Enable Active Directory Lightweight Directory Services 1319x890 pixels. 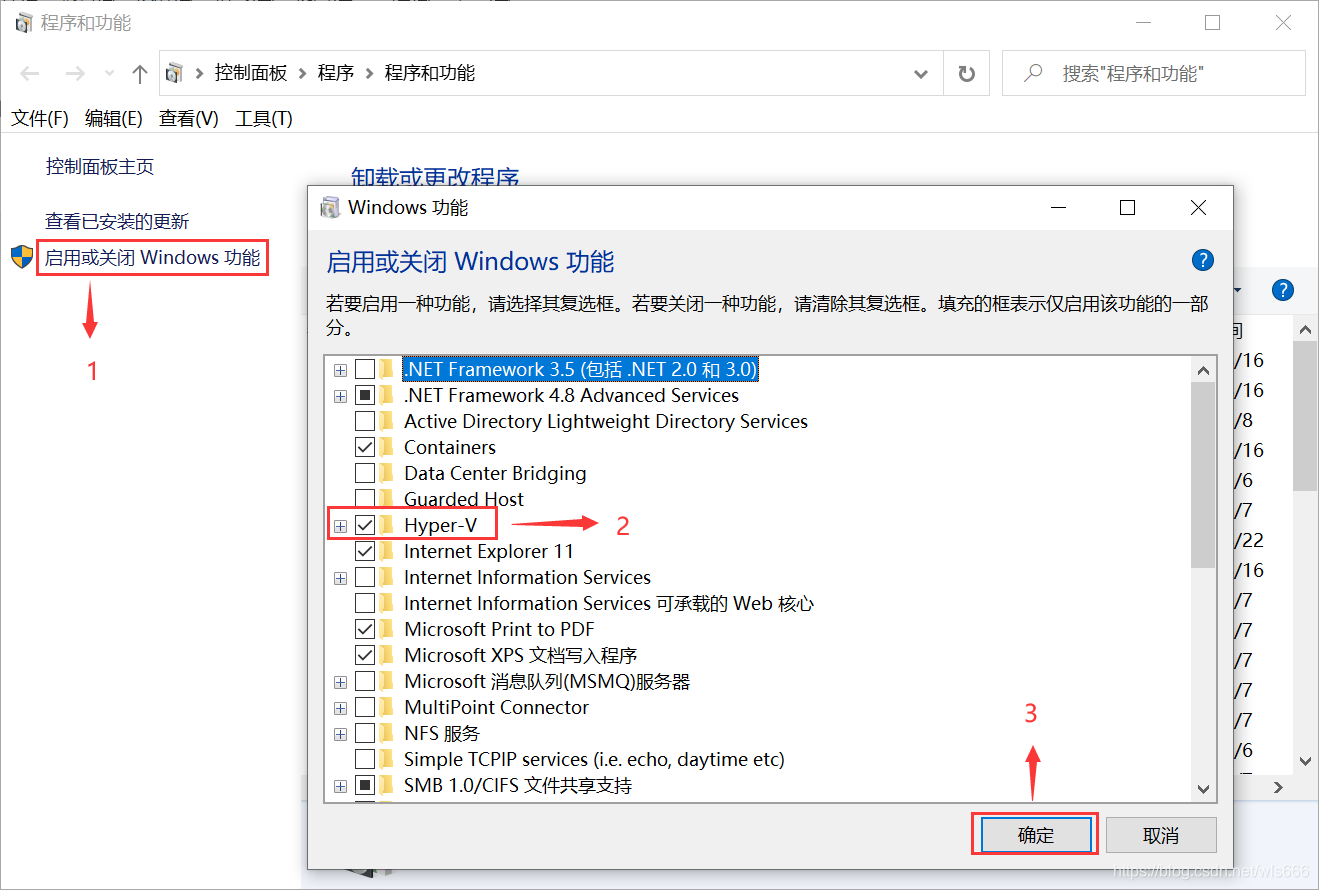click(365, 421)
